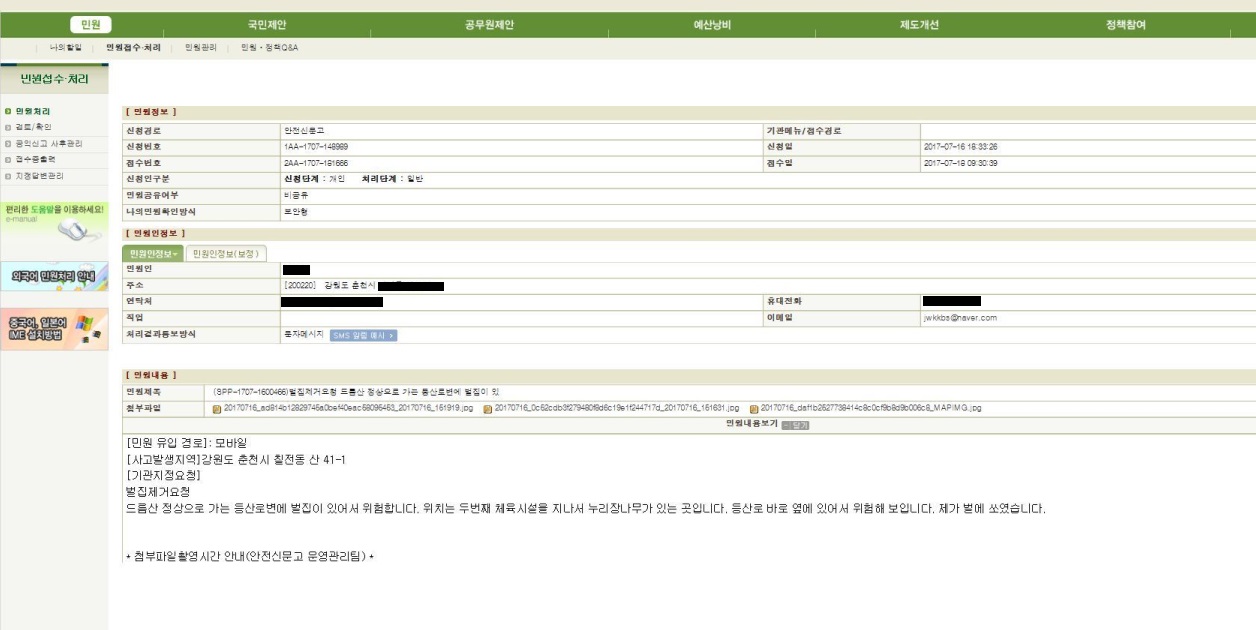The image size is (1256, 630).
Task: Click the first attachment file icon
Action: (x=217, y=409)
